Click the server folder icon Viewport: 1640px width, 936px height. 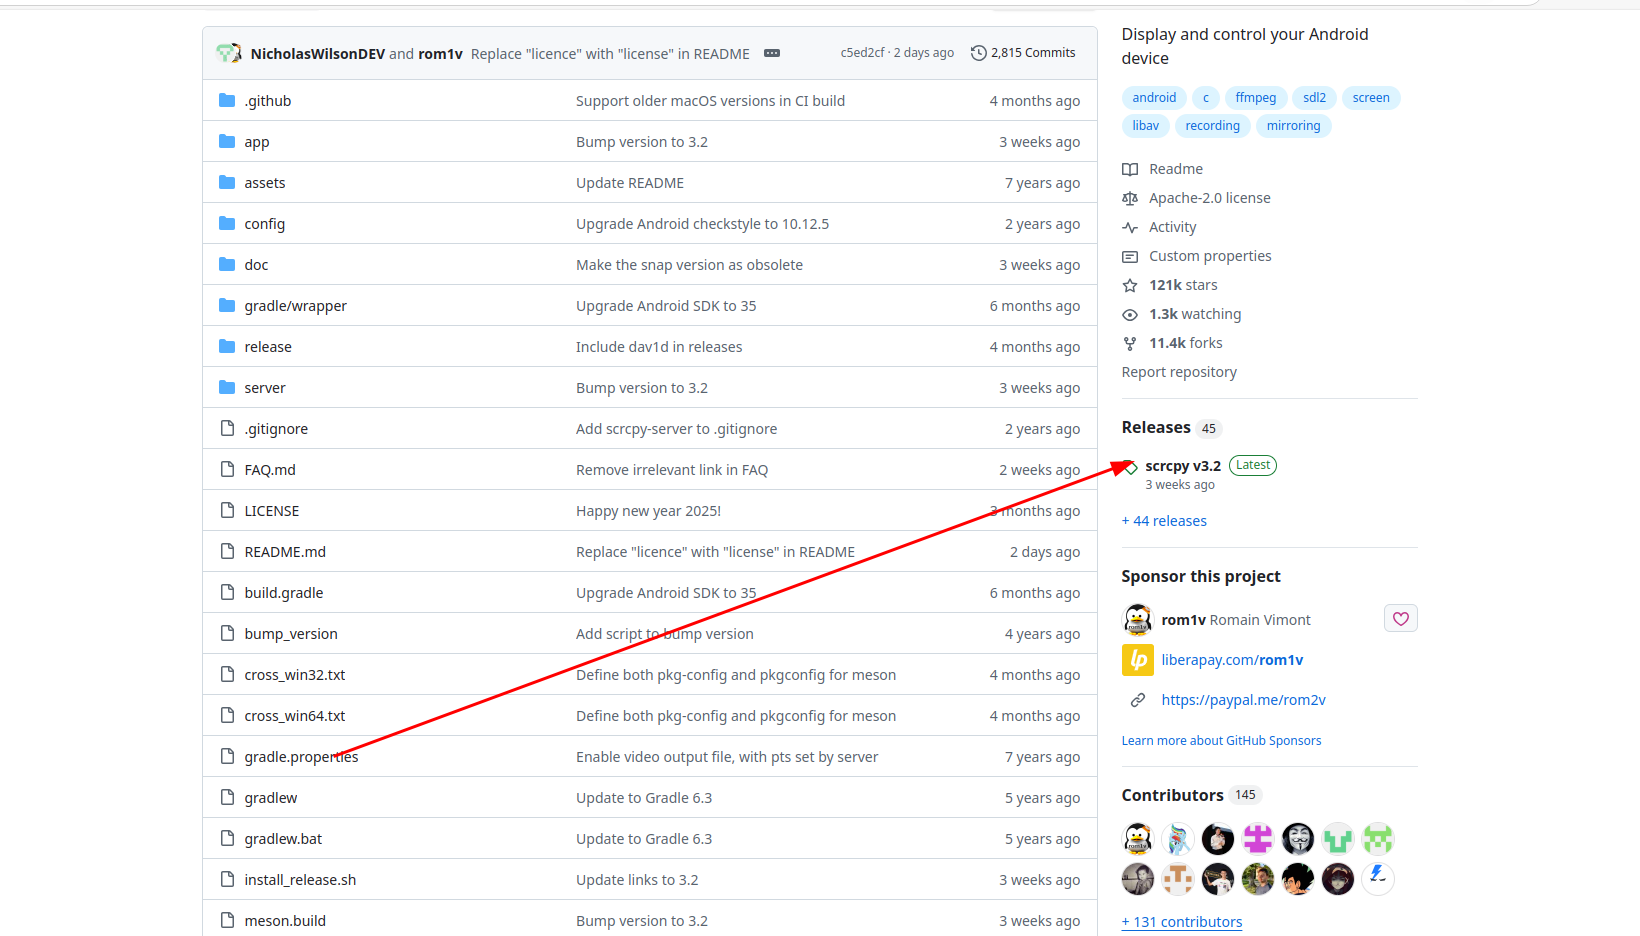tap(227, 387)
